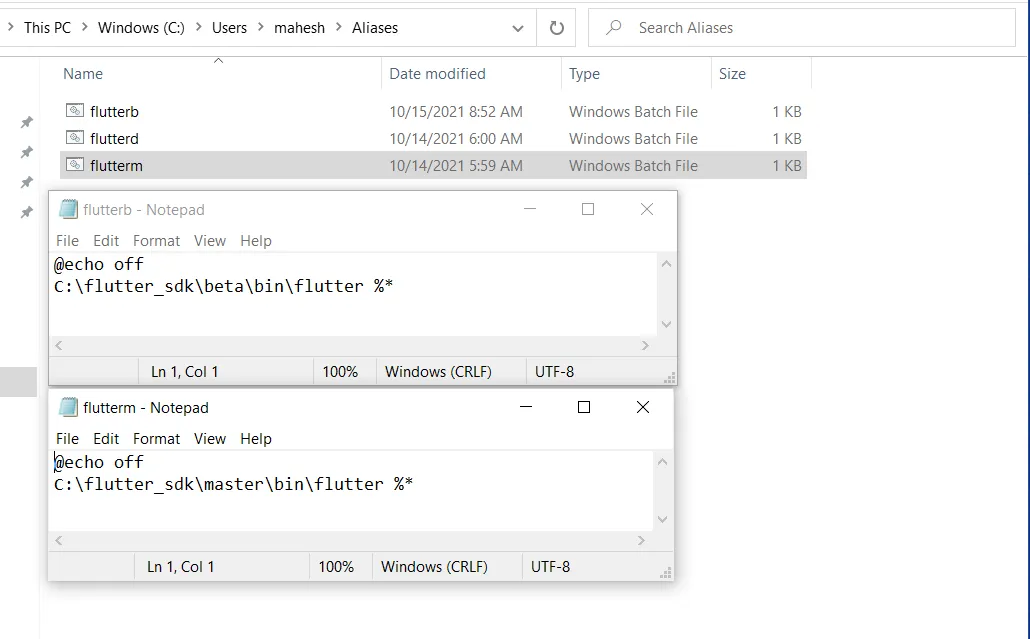Click the flutterb Notepad title icon
This screenshot has width=1030, height=639.
pos(68,209)
